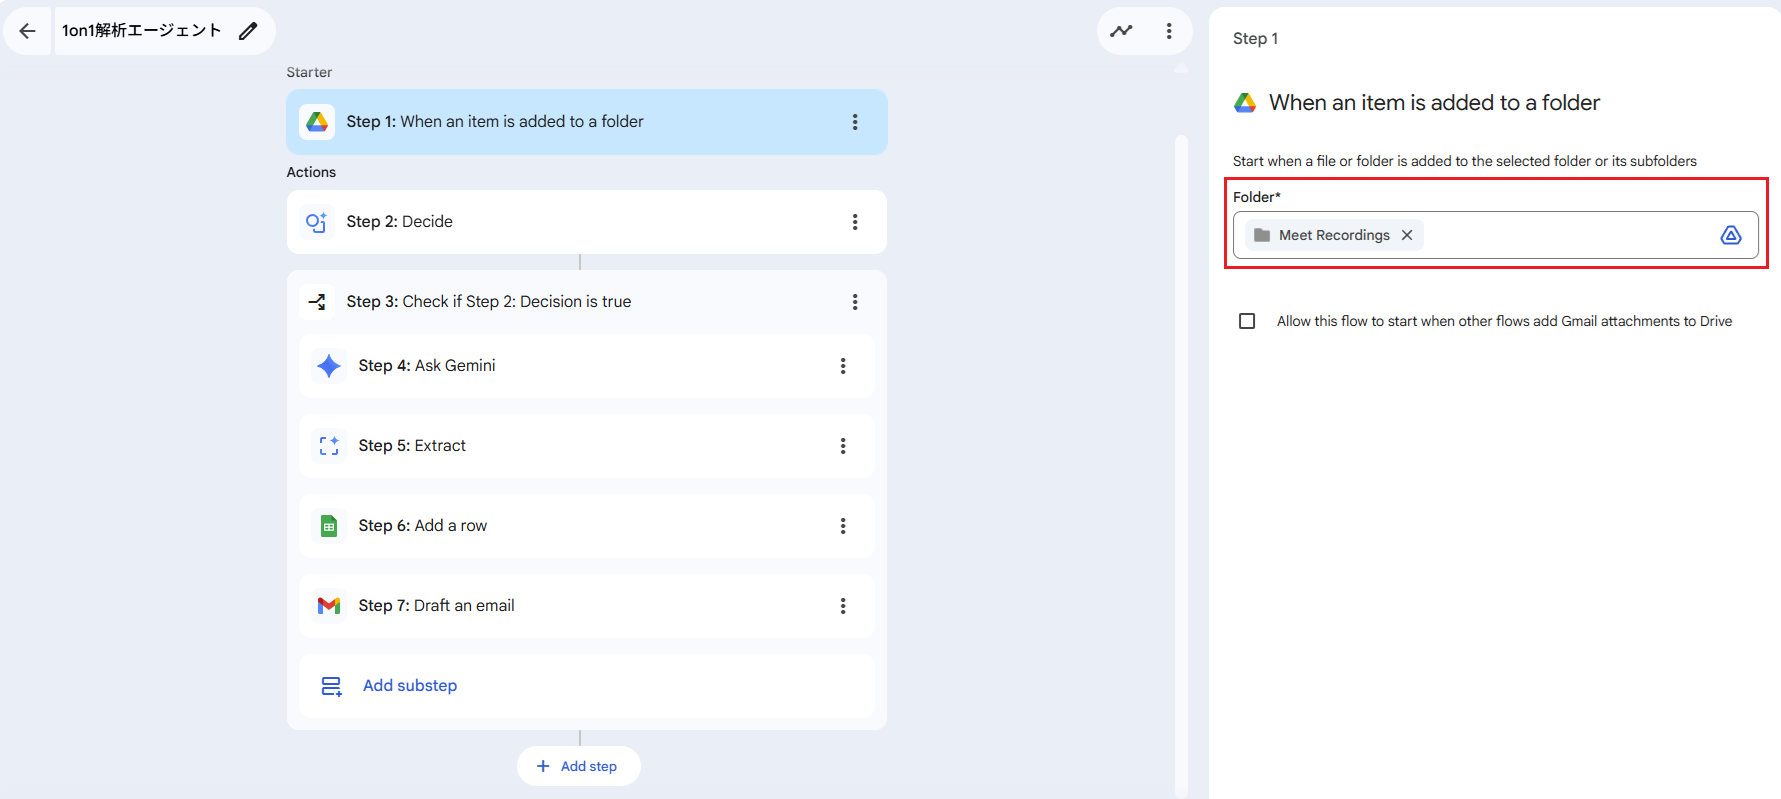1781x799 pixels.
Task: Enable Gmail attachments flow start checkbox
Action: pos(1247,321)
